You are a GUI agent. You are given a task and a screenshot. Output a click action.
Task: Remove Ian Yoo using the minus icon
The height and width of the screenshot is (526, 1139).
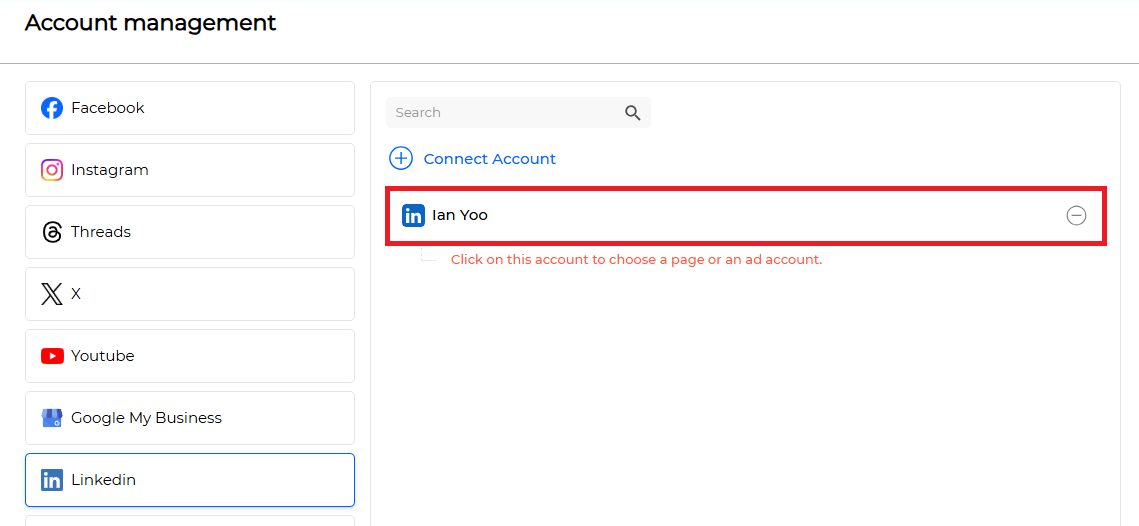[1076, 215]
